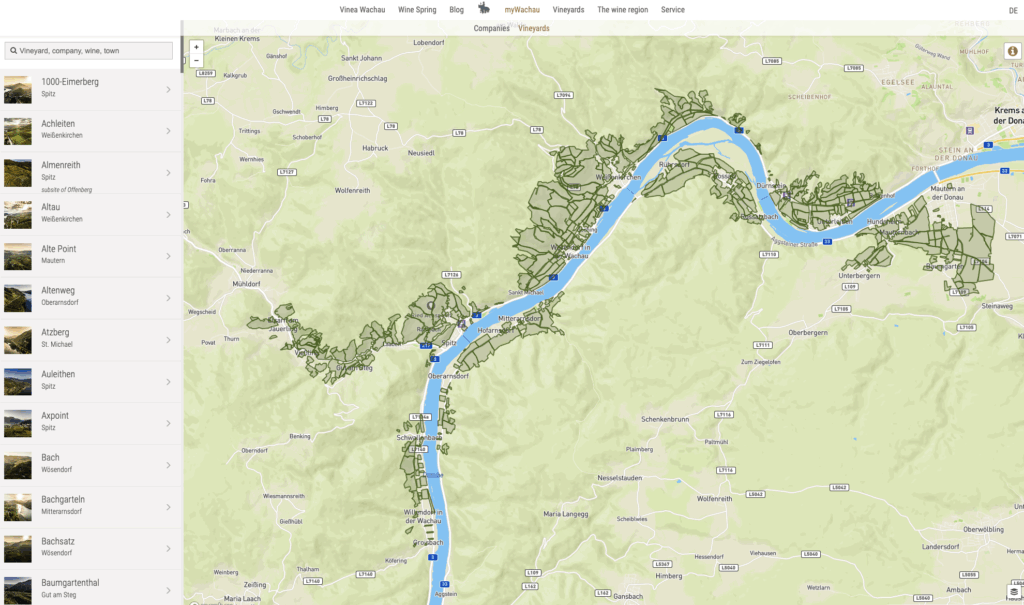Zoom out the map with minus button
Viewport: 1024px width, 605px height.
(x=196, y=60)
